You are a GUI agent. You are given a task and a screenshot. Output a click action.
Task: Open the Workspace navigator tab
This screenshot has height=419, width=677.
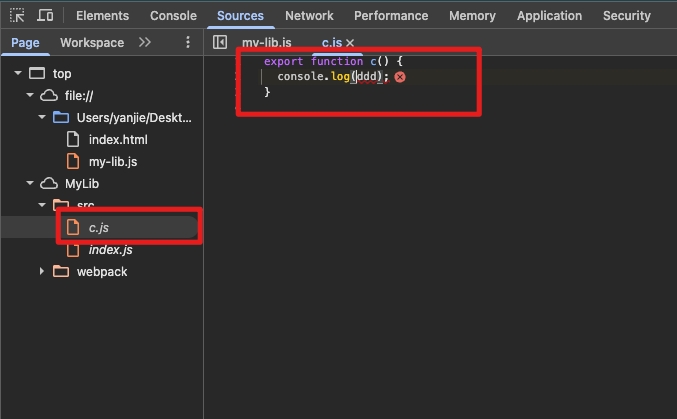coord(92,43)
